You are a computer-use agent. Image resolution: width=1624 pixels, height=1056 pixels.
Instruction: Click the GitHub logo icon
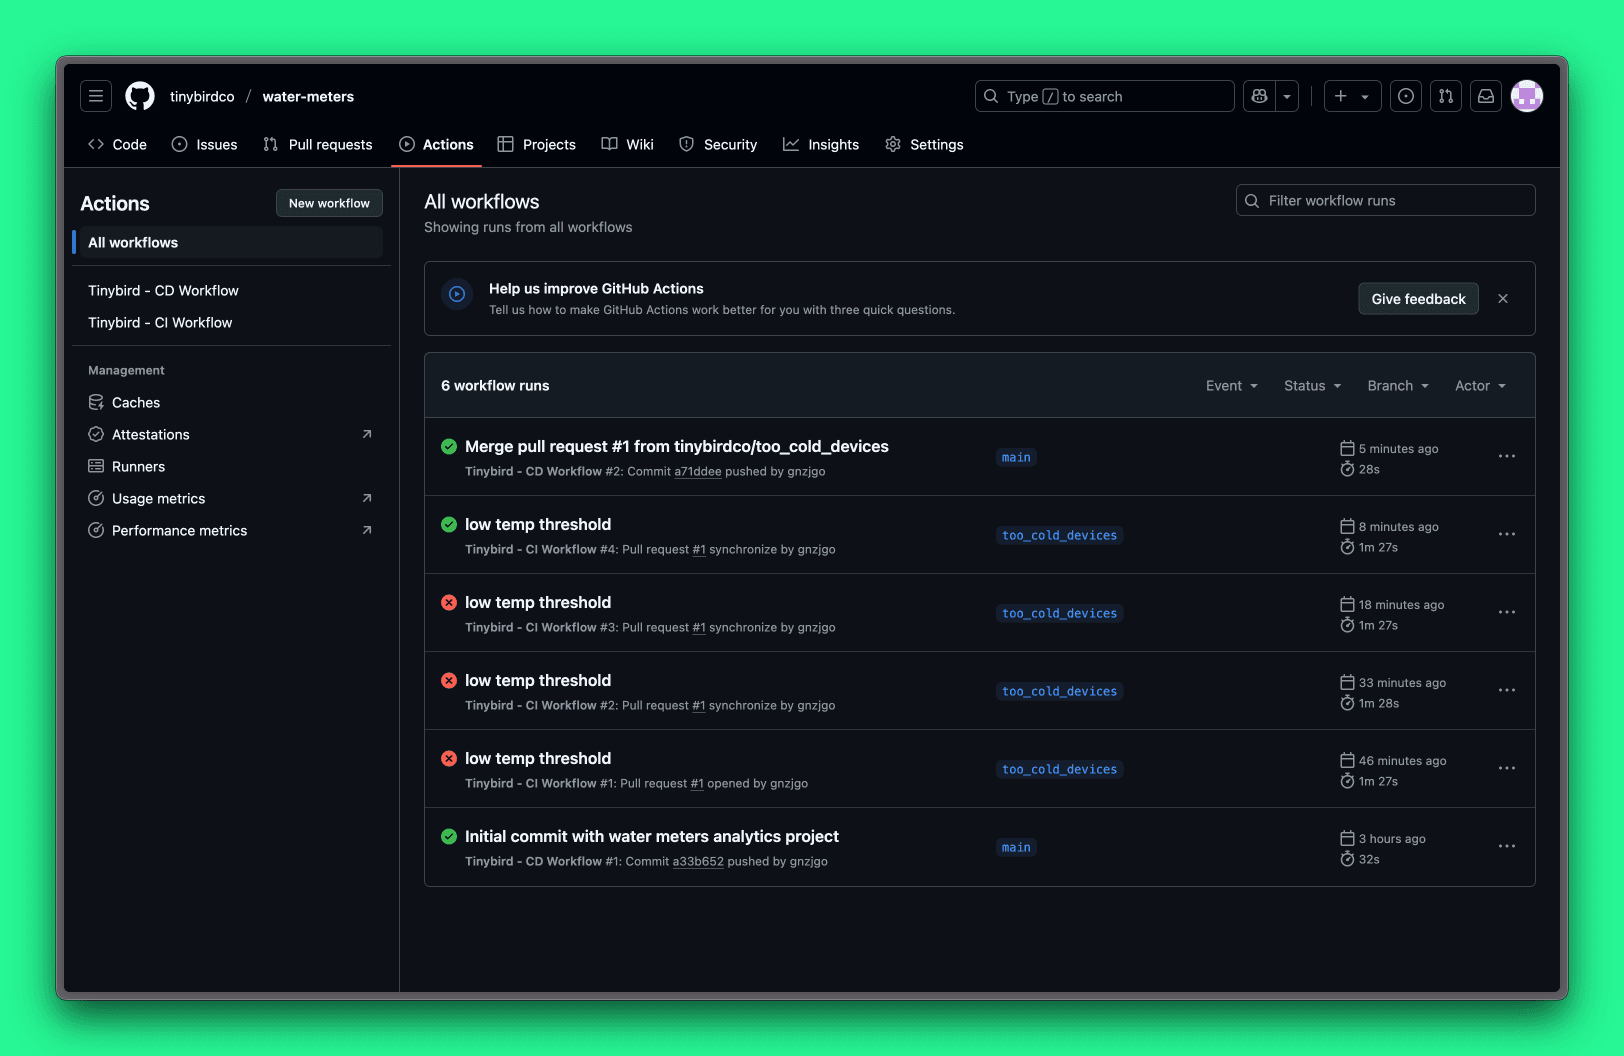click(140, 96)
